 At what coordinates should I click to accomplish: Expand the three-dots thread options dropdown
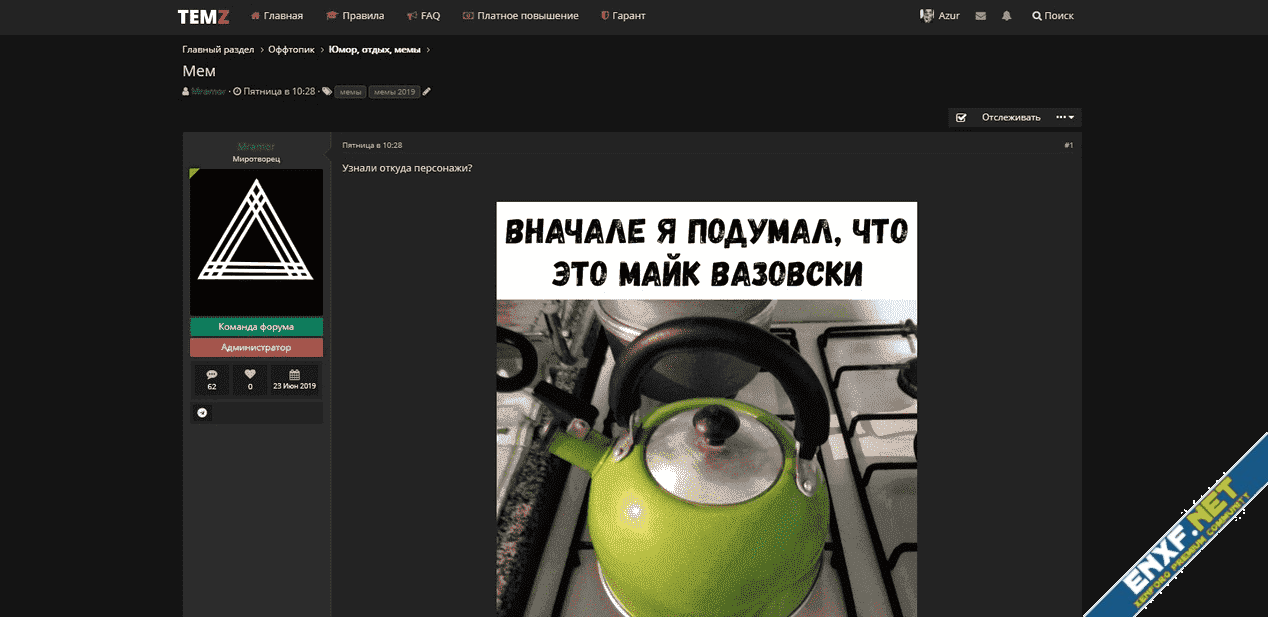[1065, 117]
